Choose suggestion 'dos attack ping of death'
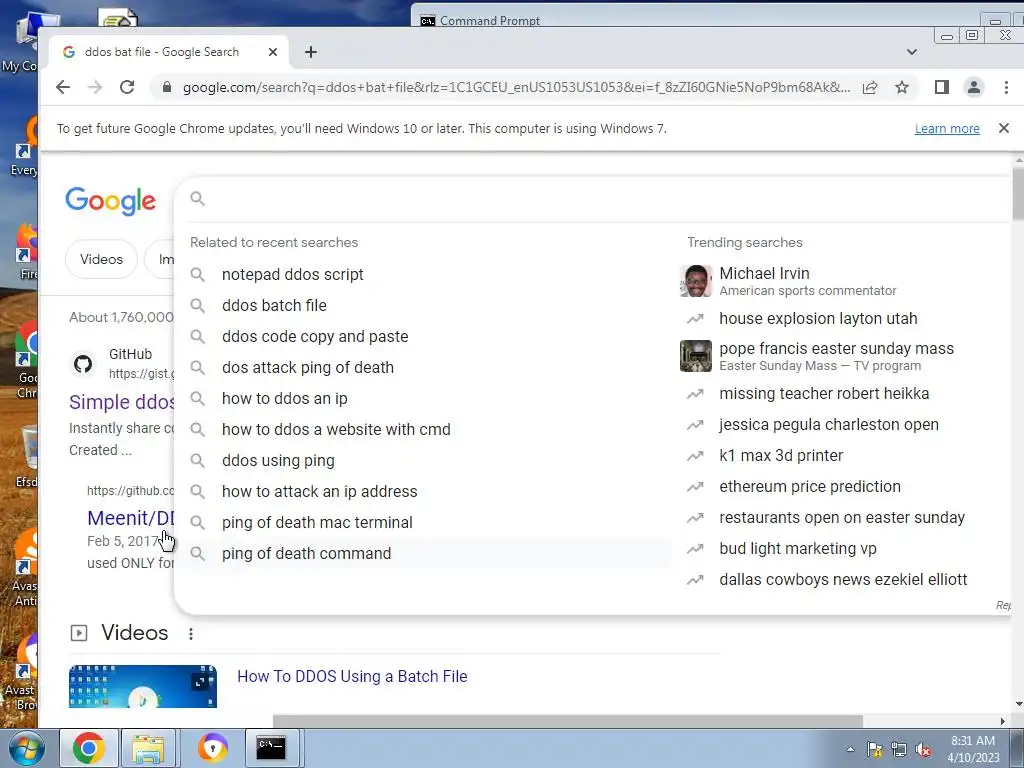 (x=308, y=367)
